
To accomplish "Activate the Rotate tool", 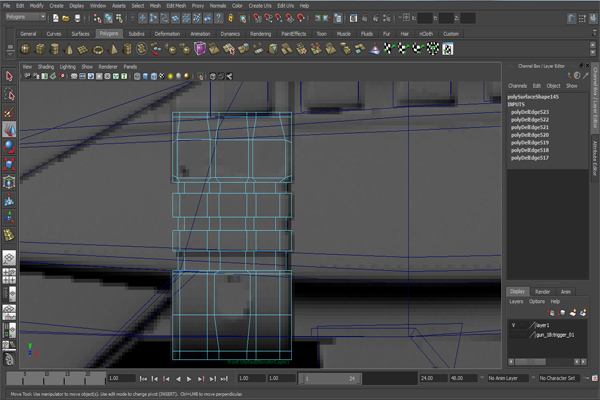I will (9, 147).
